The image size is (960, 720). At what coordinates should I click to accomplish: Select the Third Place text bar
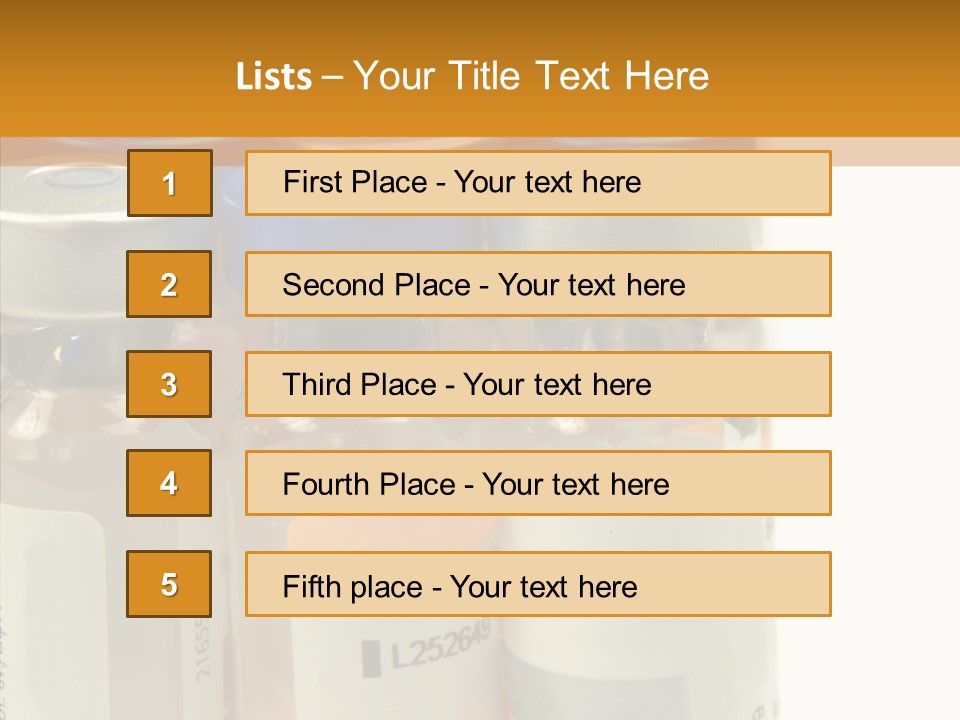click(538, 384)
